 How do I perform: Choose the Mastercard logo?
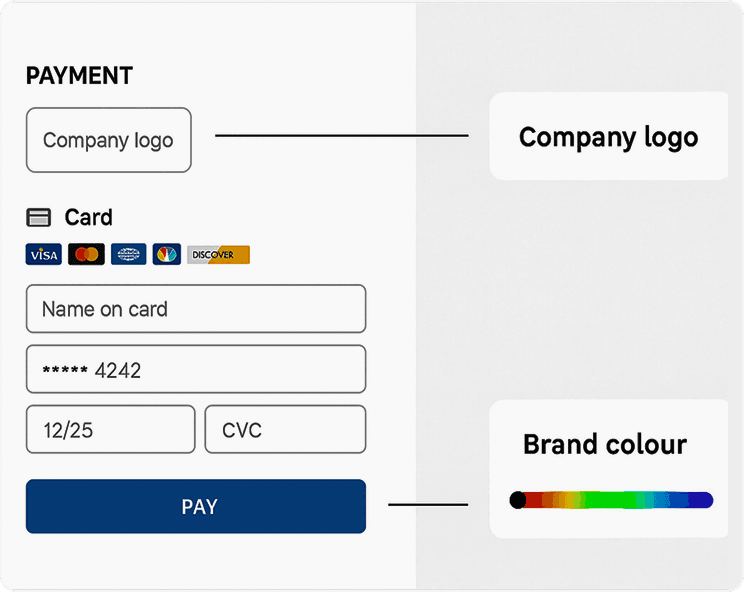[87, 255]
